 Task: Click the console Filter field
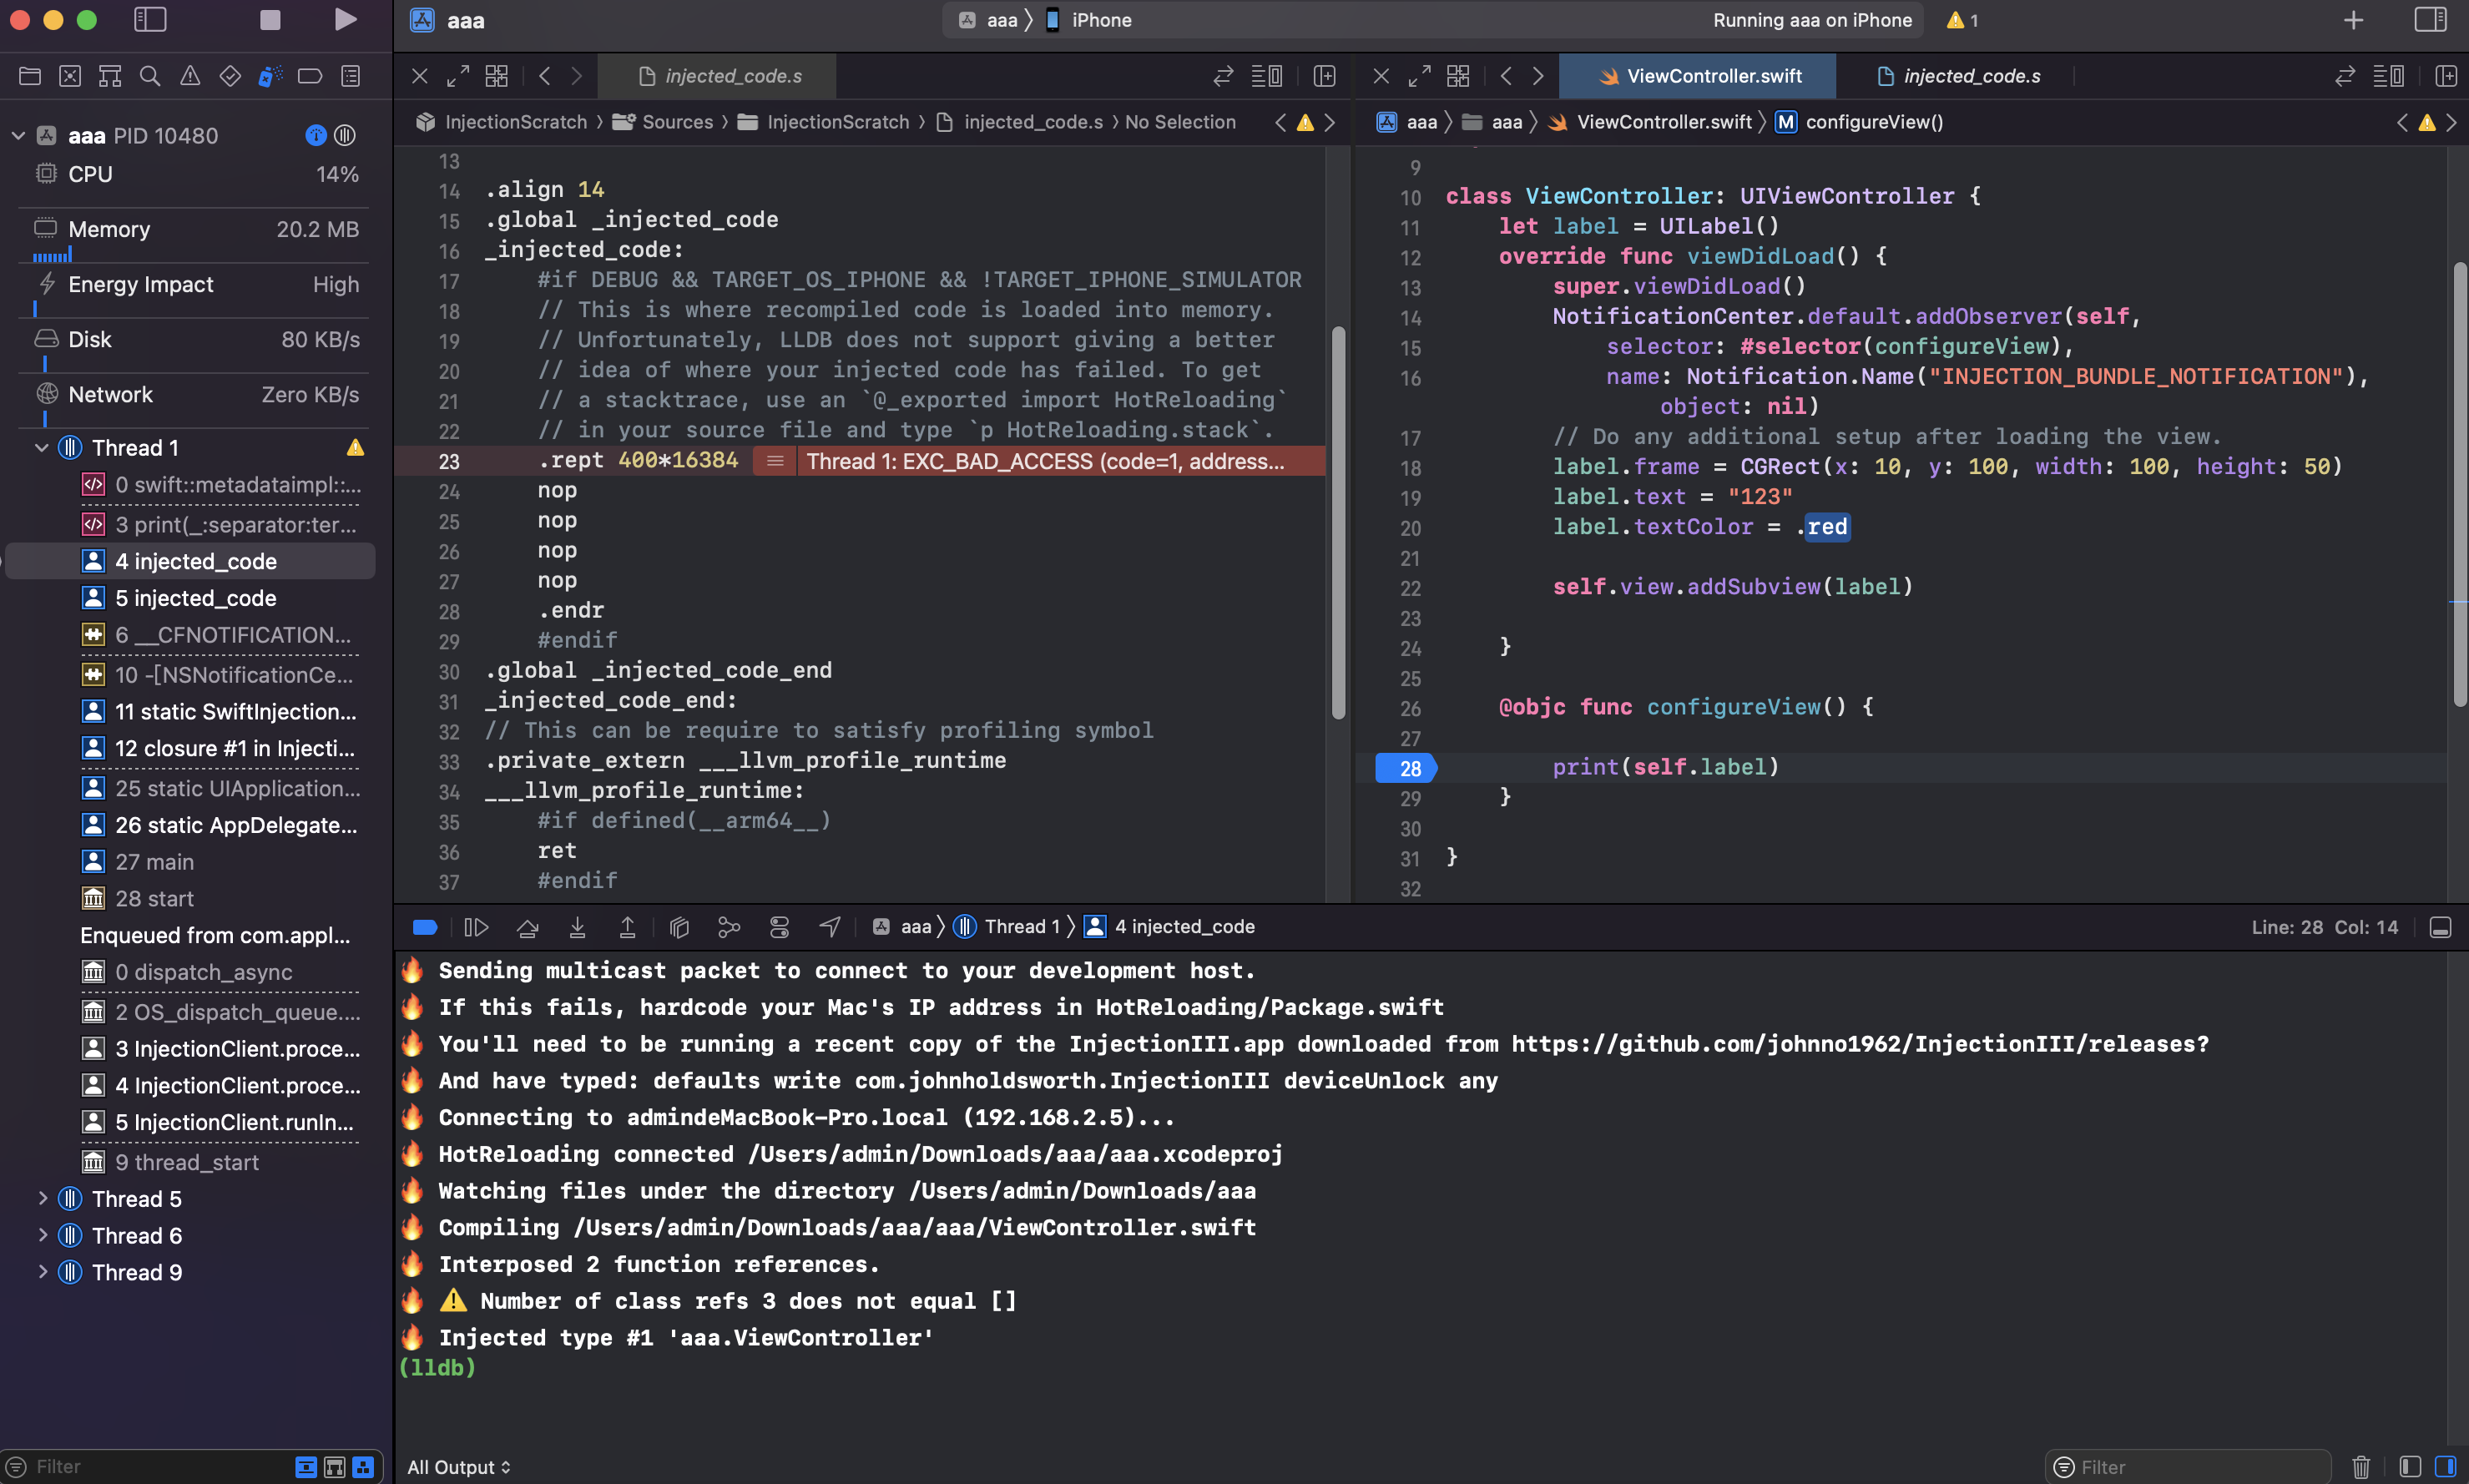tap(2190, 1467)
